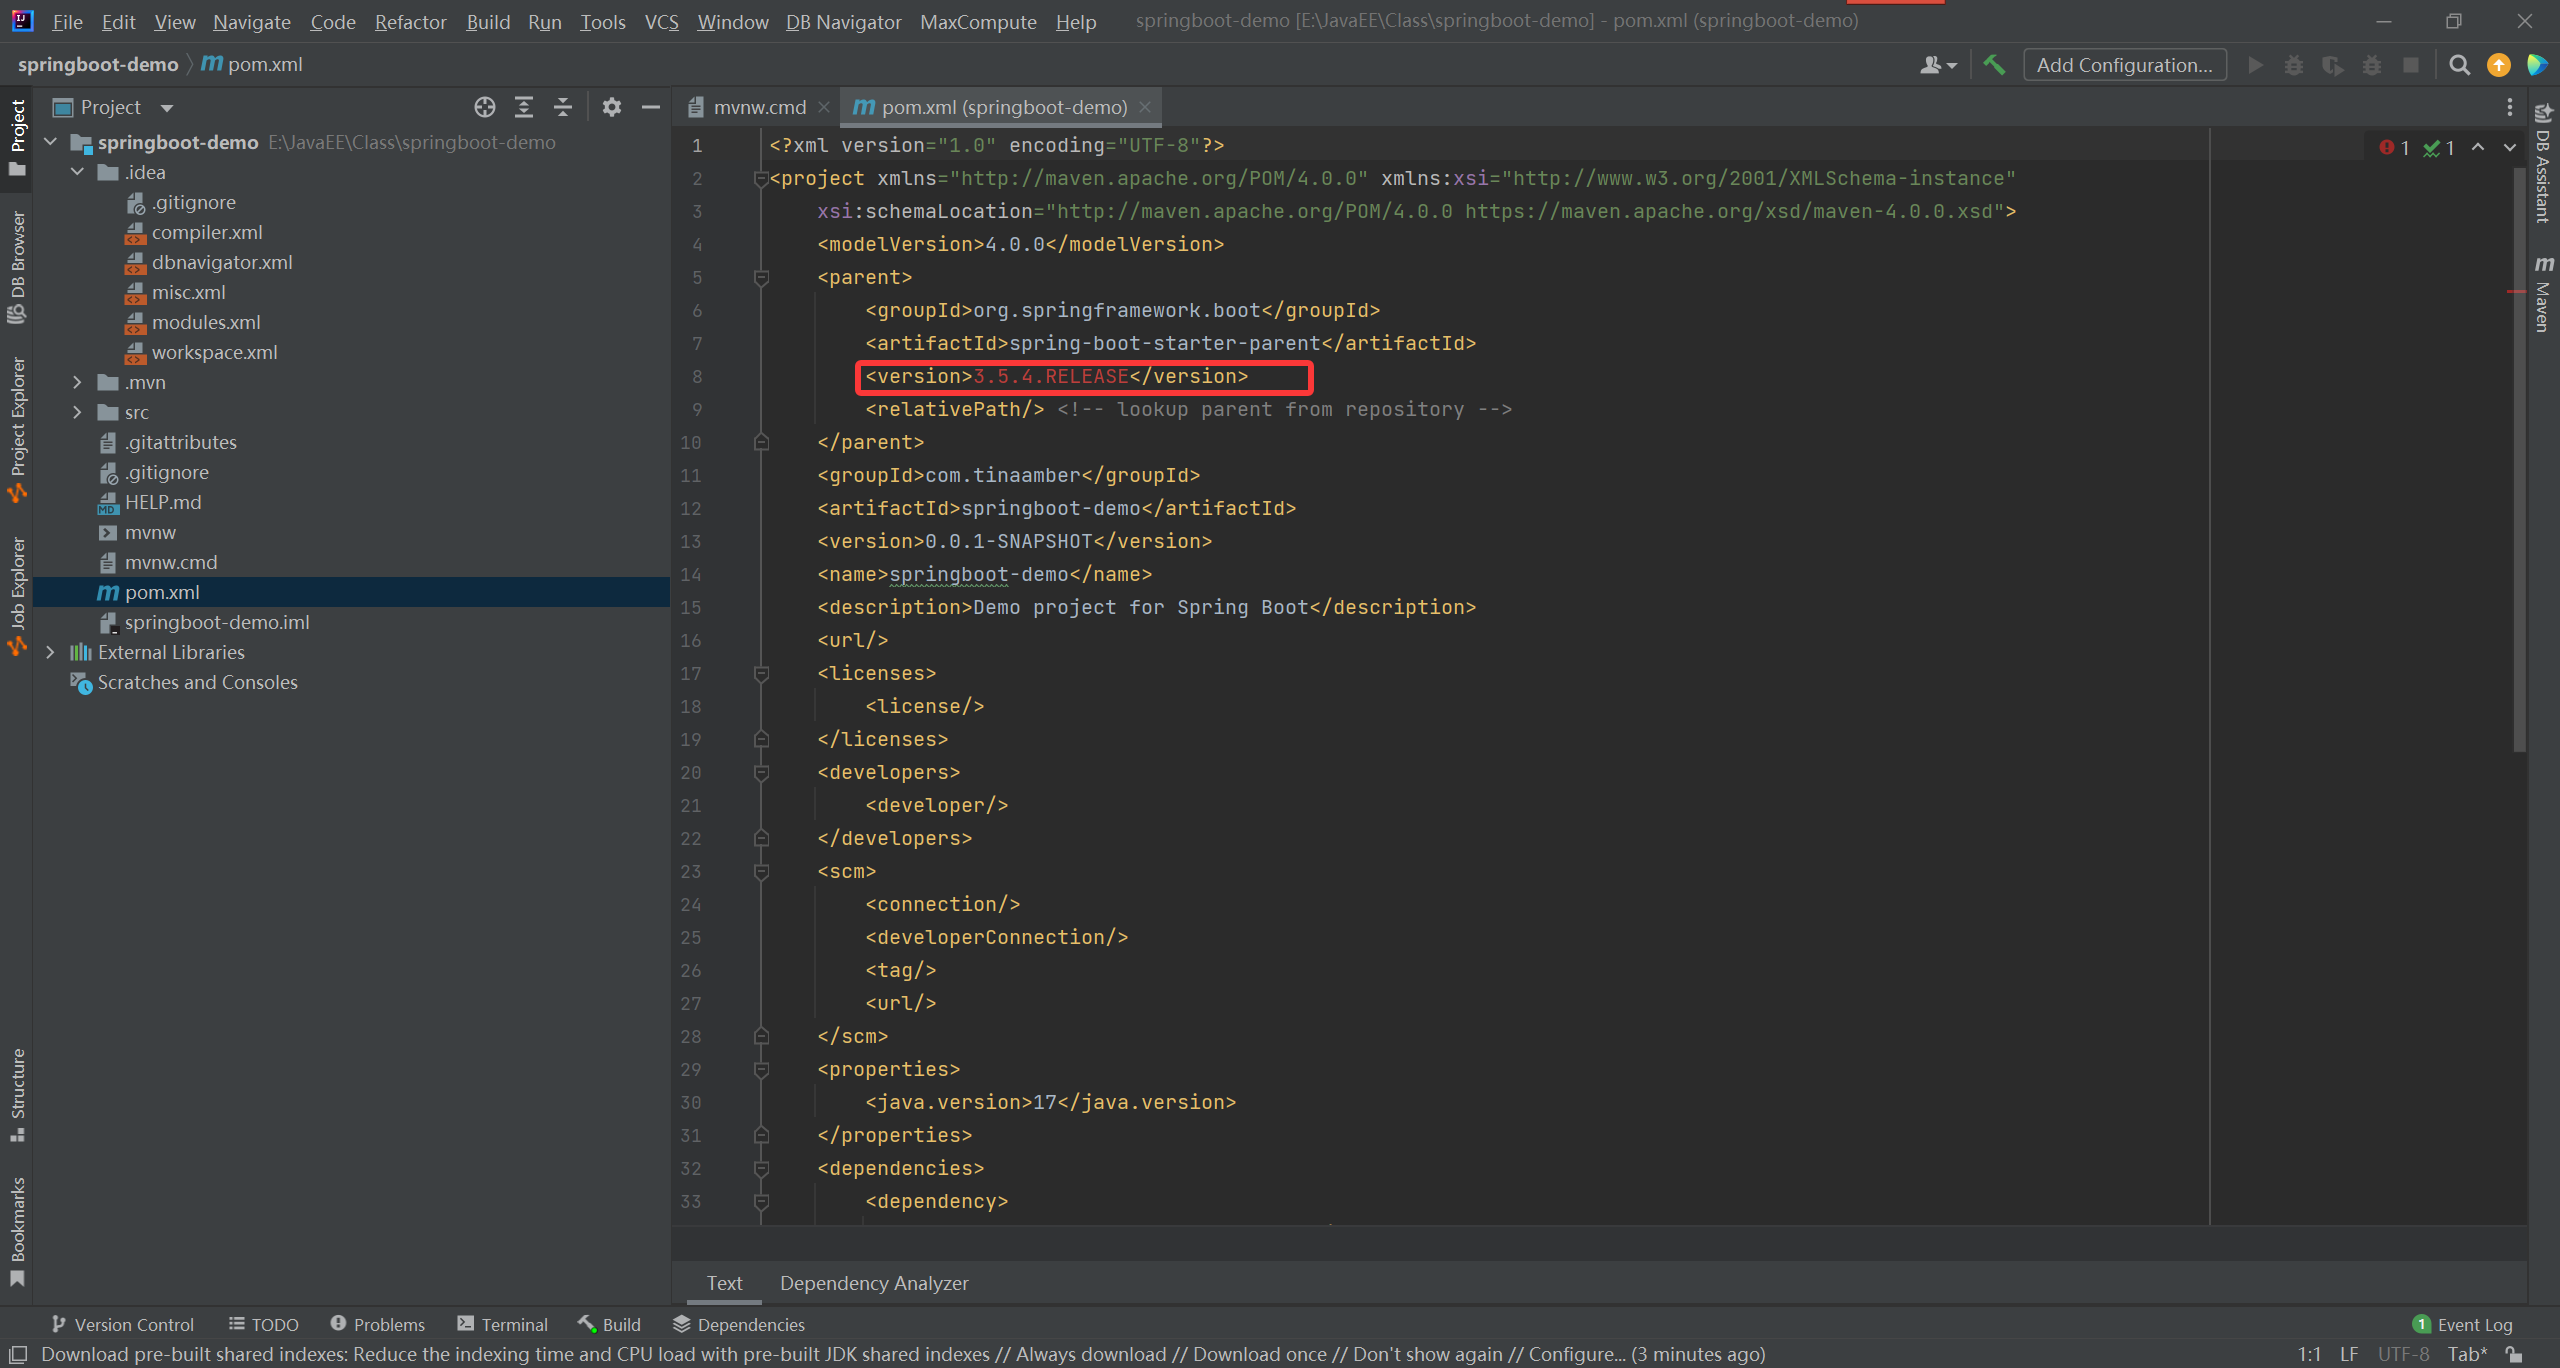2560x1368 pixels.
Task: Switch to mvnw.cmd editor tab
Action: pos(759,107)
